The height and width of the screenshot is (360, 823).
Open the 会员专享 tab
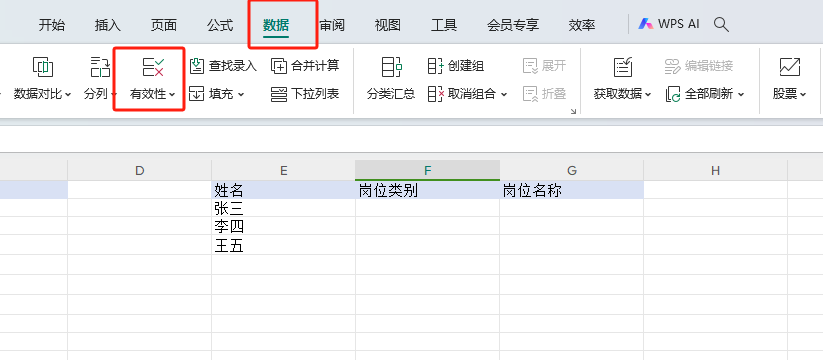pos(513,25)
